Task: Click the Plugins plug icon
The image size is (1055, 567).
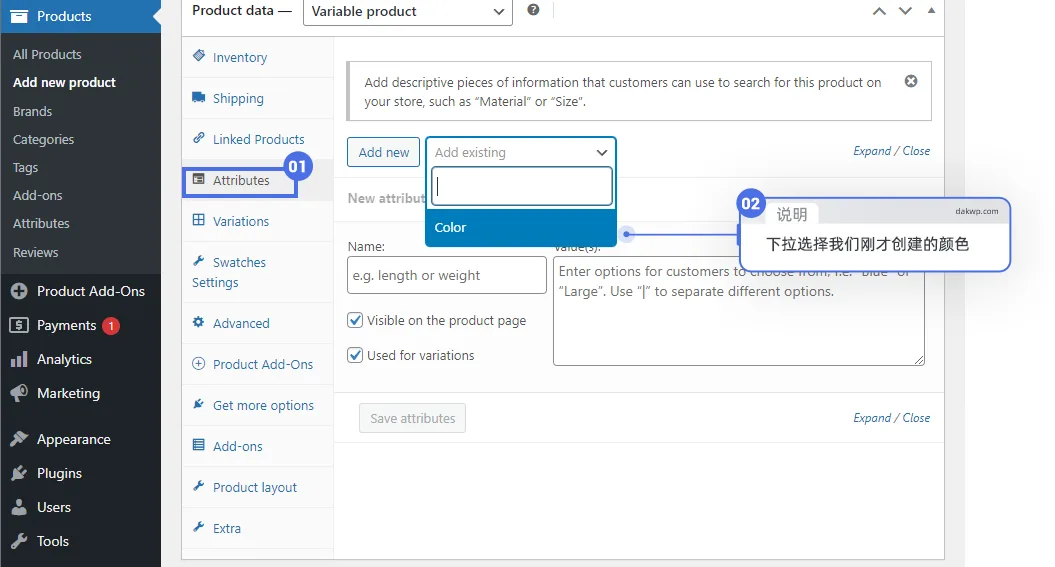Action: (19, 473)
